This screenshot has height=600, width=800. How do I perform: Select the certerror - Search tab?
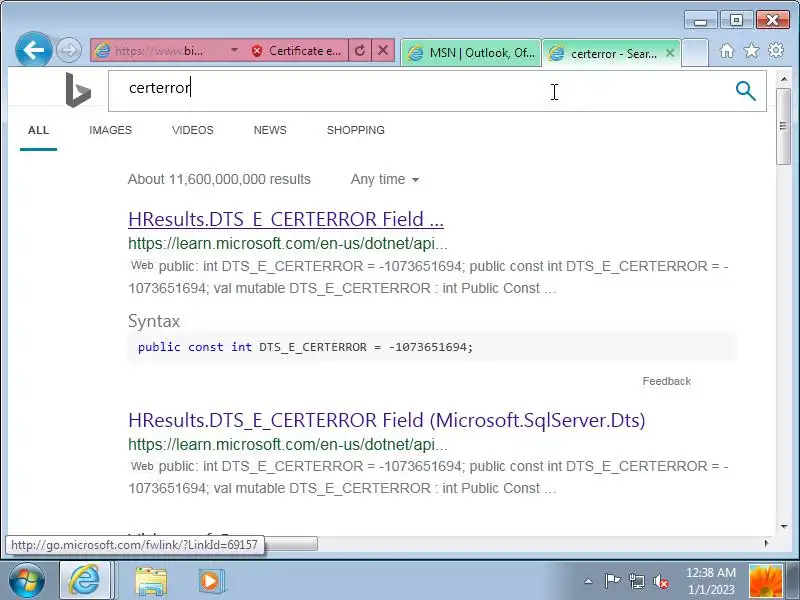tap(605, 53)
